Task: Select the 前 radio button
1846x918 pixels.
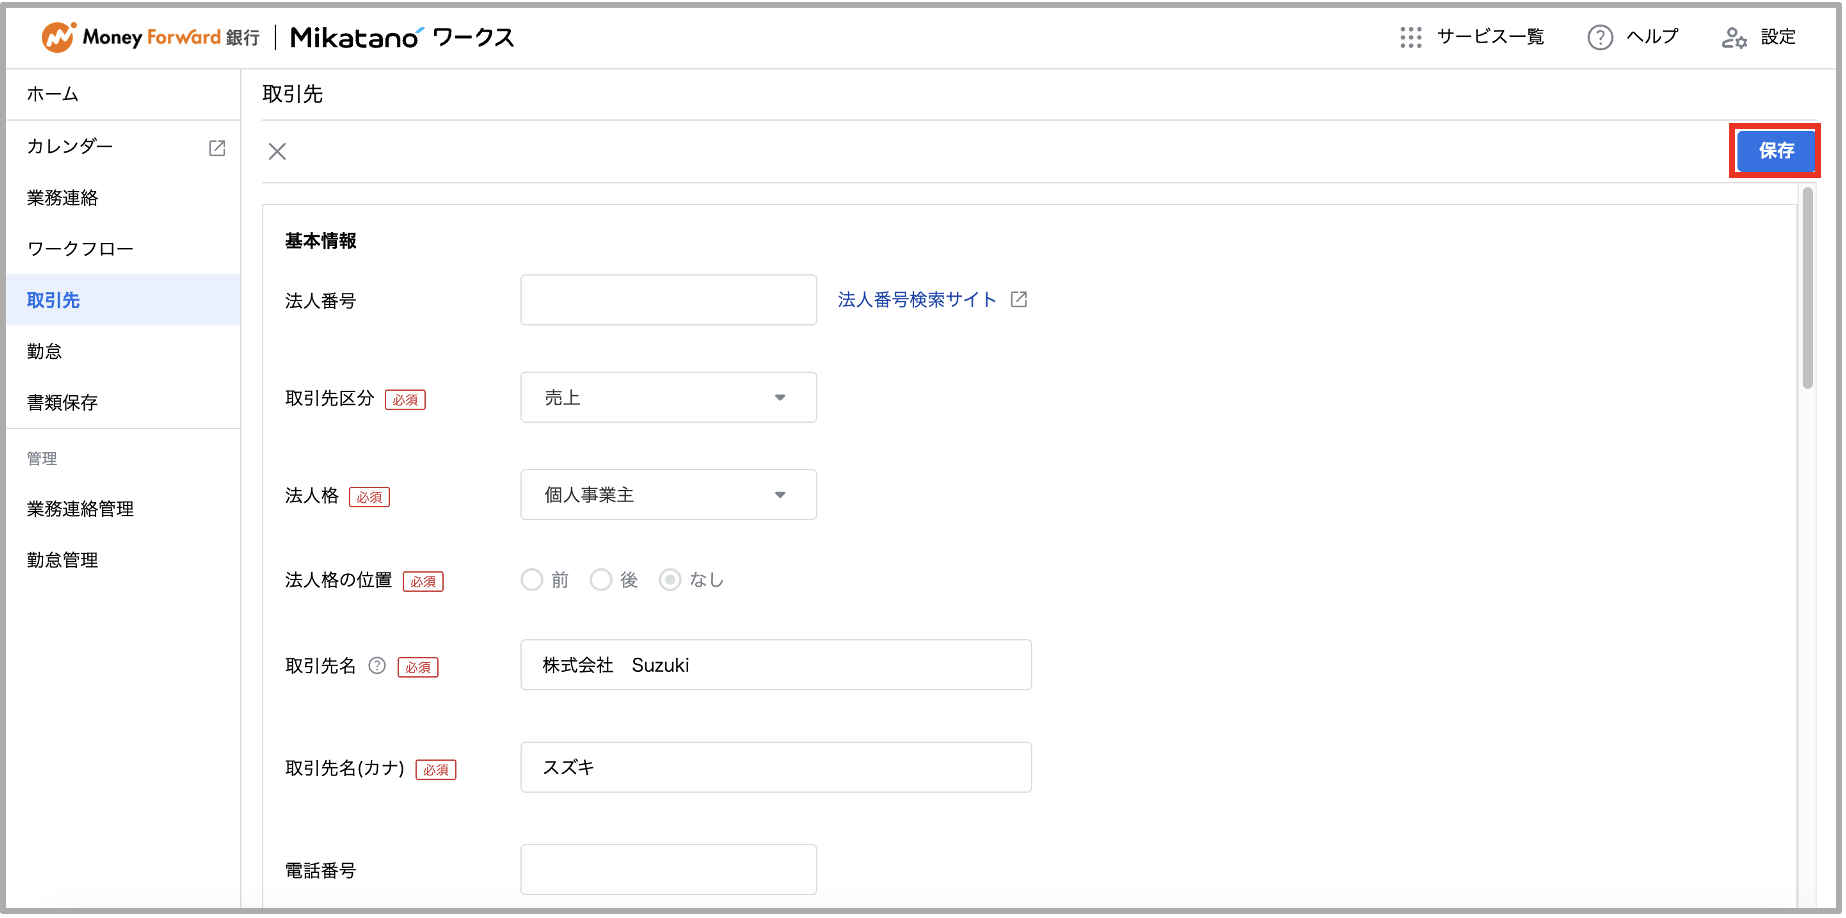Action: click(532, 580)
